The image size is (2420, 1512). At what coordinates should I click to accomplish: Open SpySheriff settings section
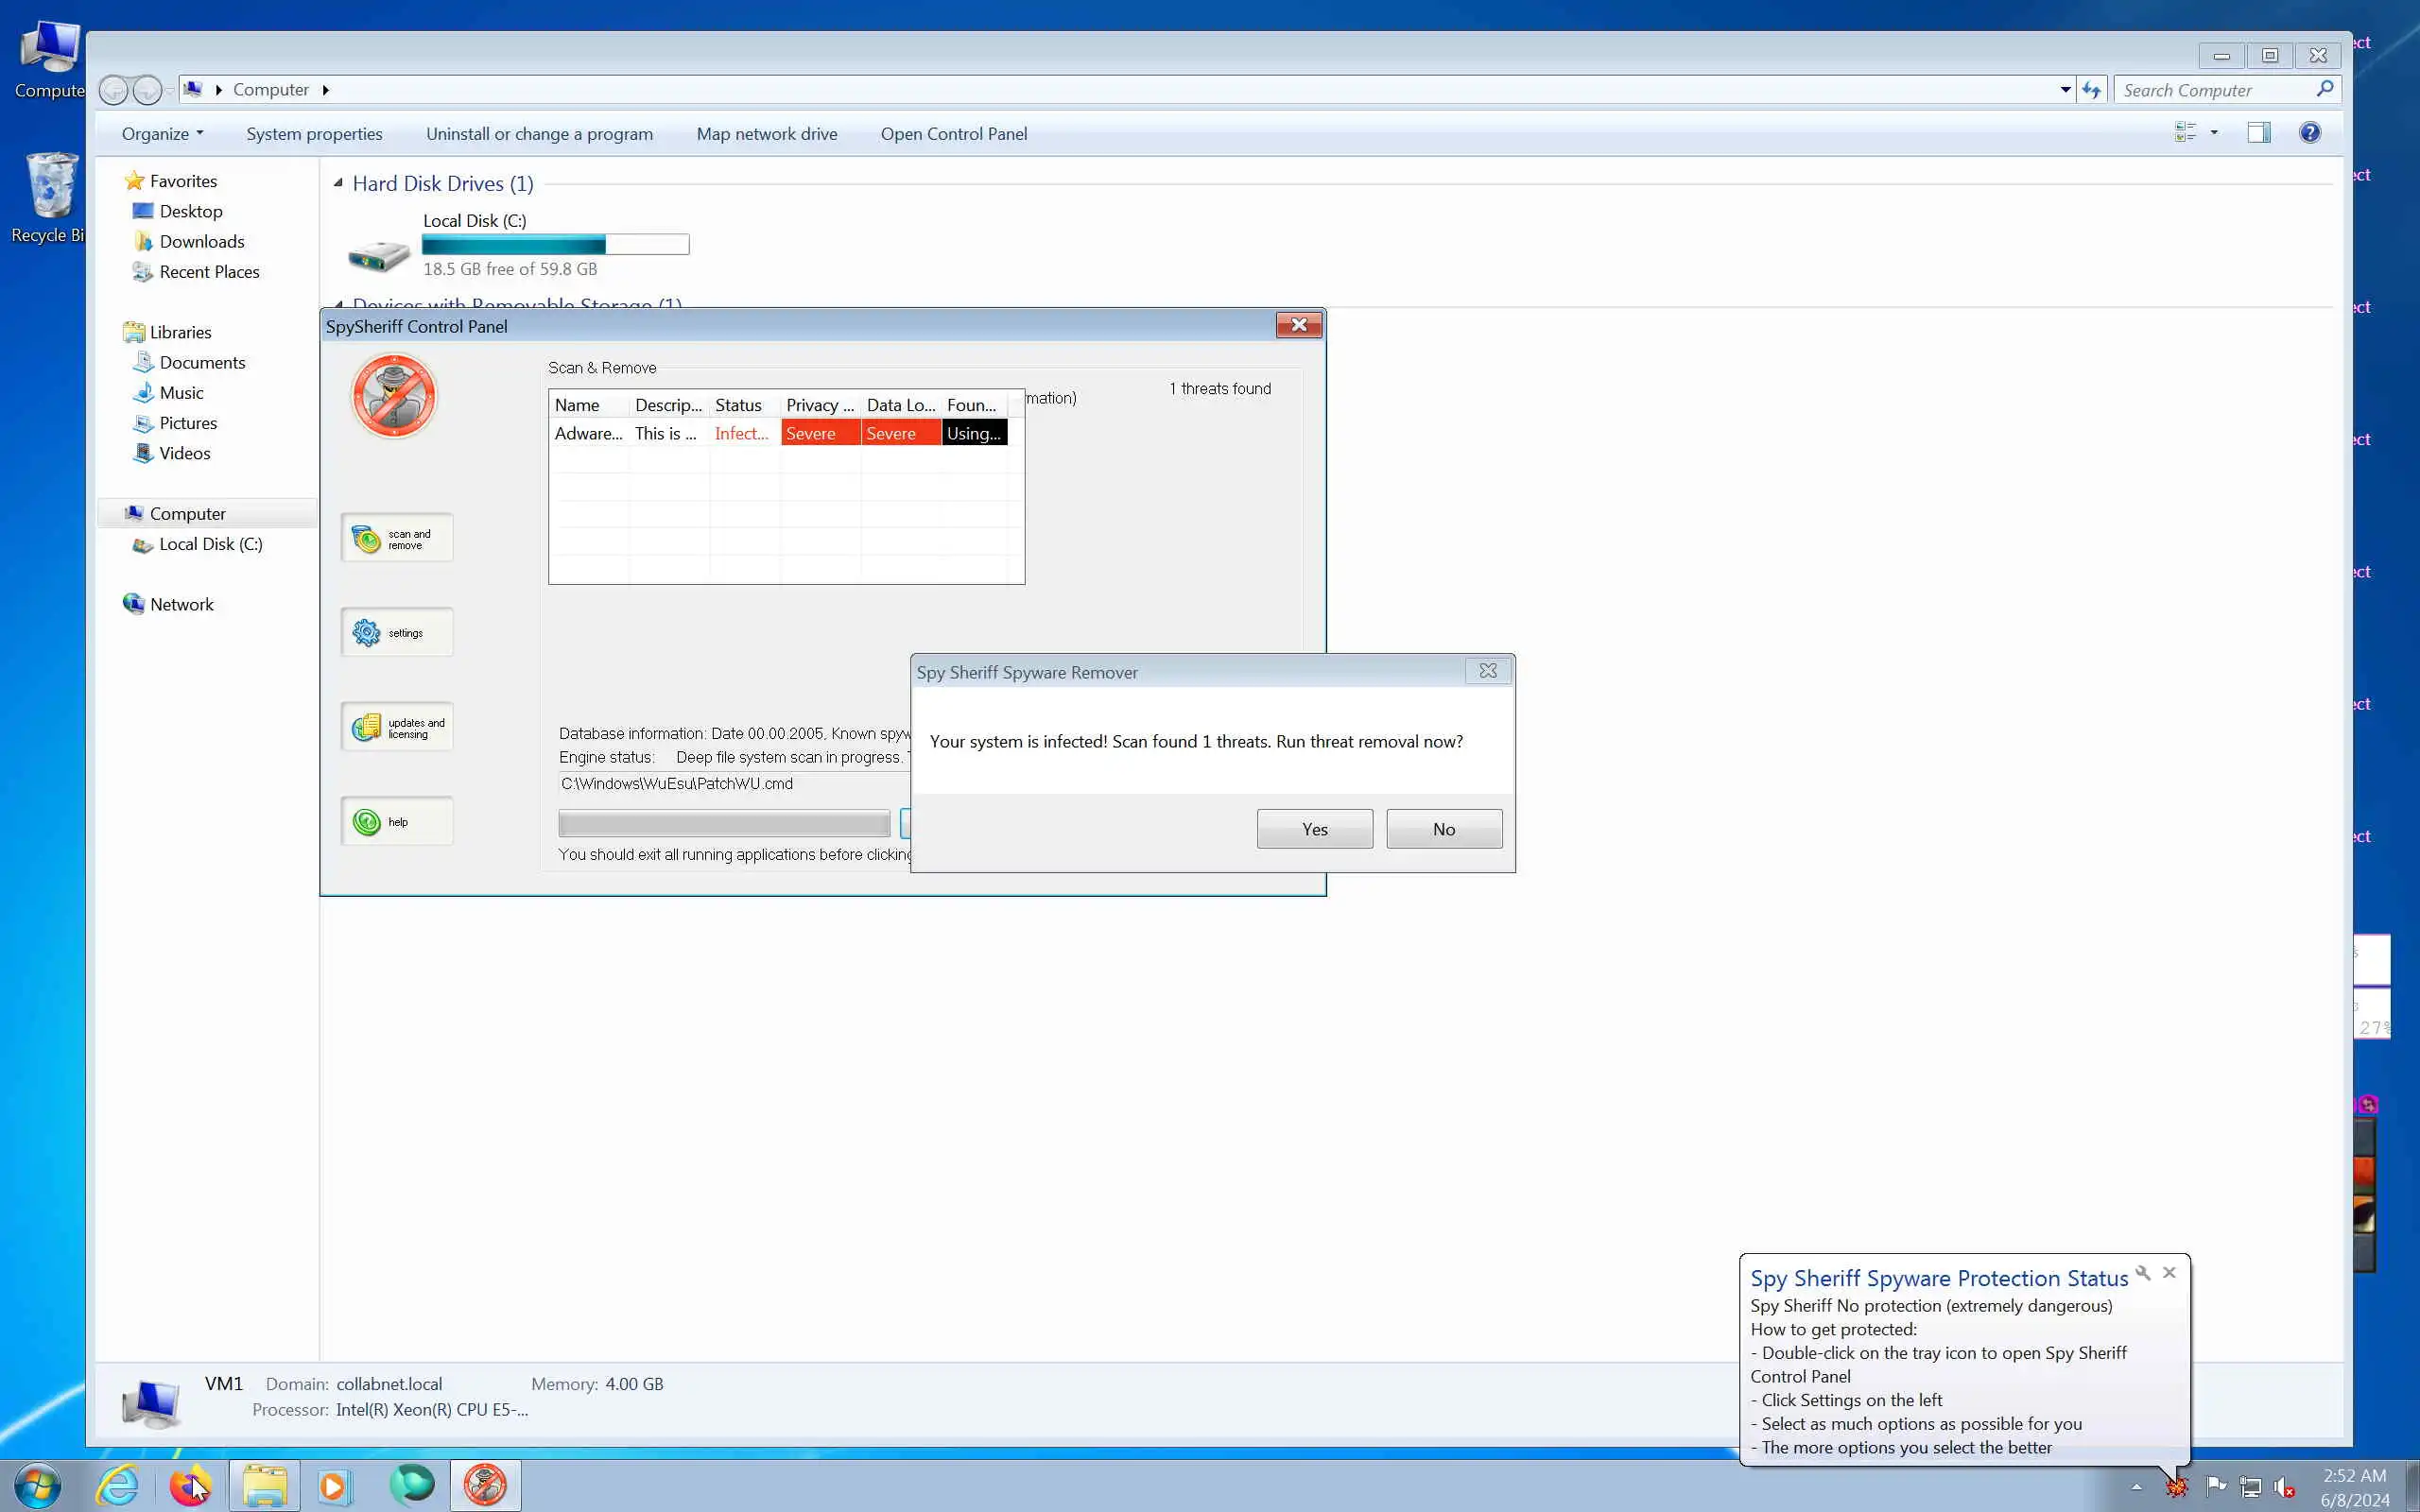tap(396, 633)
